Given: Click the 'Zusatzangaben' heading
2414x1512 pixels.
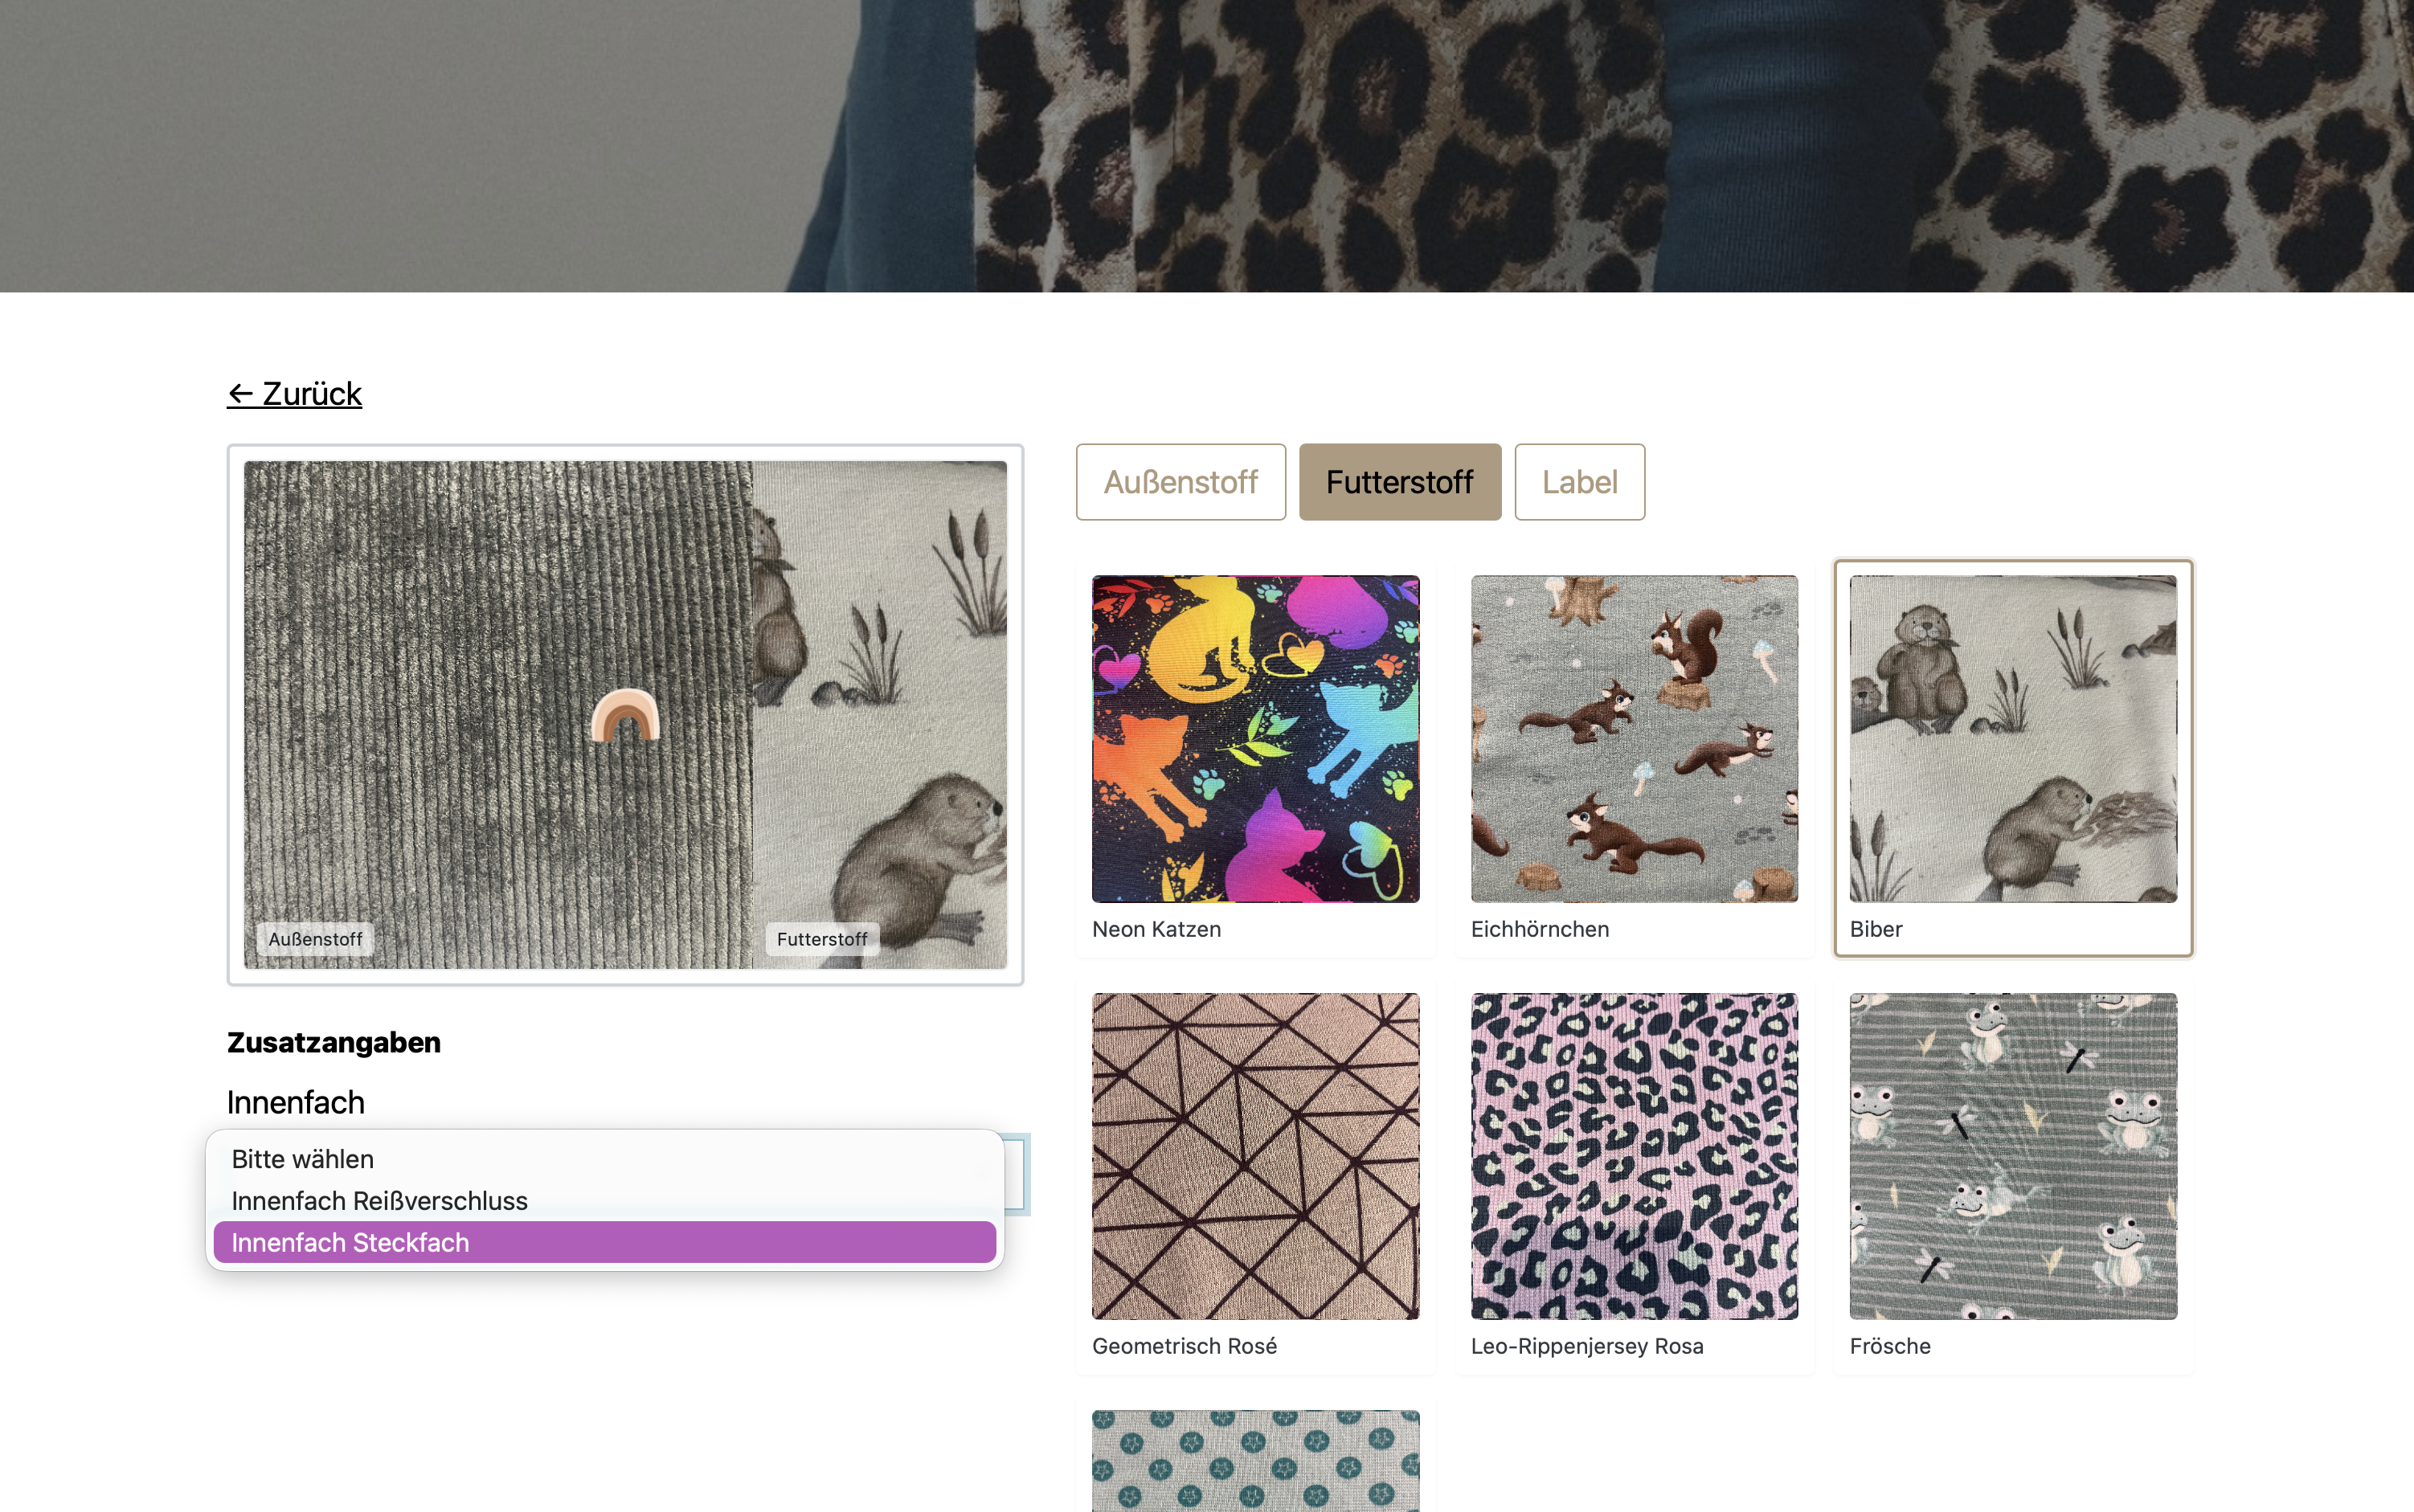Looking at the screenshot, I should point(334,1042).
